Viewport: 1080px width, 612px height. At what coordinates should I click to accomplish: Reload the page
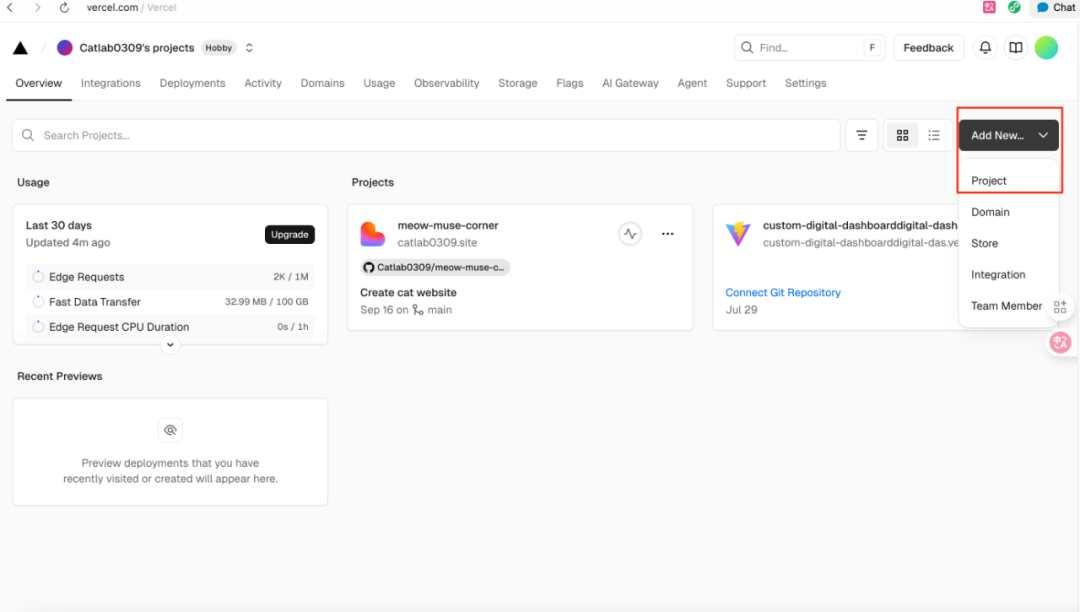click(x=64, y=8)
